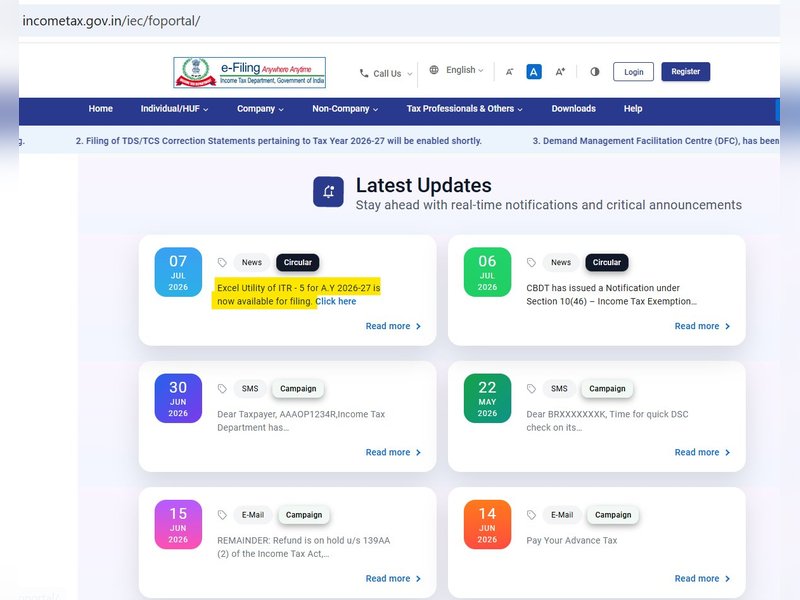Click the tag icon on the 06 Jul card
The image size is (800, 600).
tap(531, 262)
